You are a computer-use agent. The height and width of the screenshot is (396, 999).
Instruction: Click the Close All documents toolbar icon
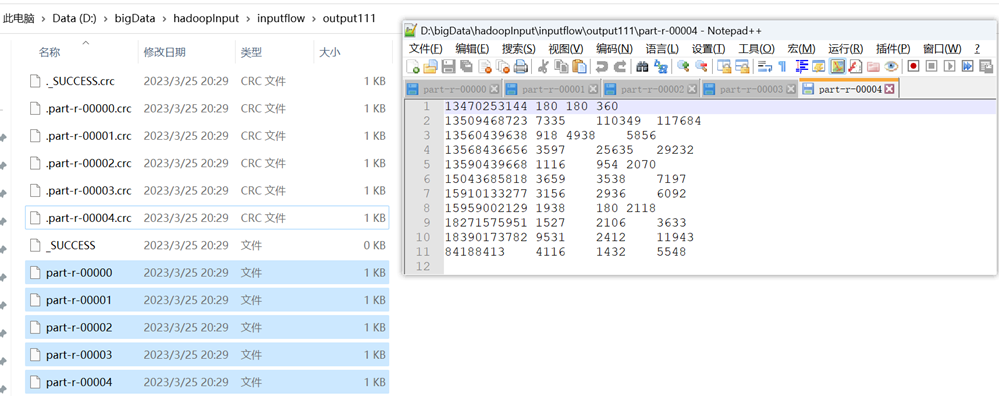pos(503,66)
